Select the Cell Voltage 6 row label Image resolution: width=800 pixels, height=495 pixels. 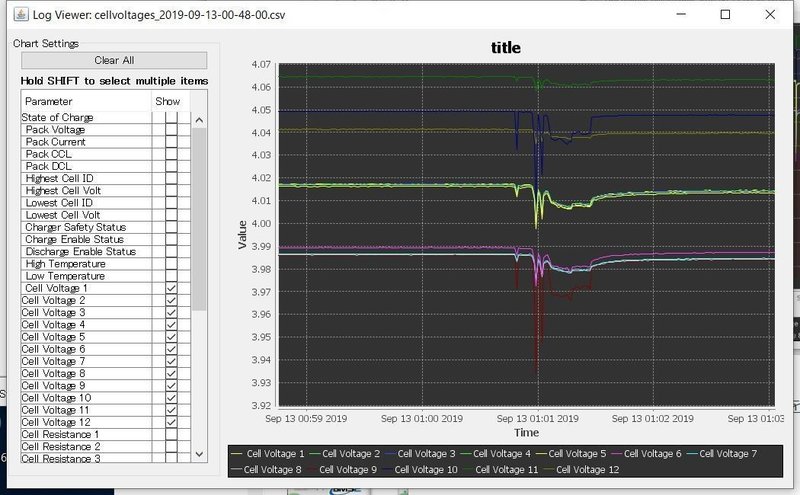[x=53, y=350]
